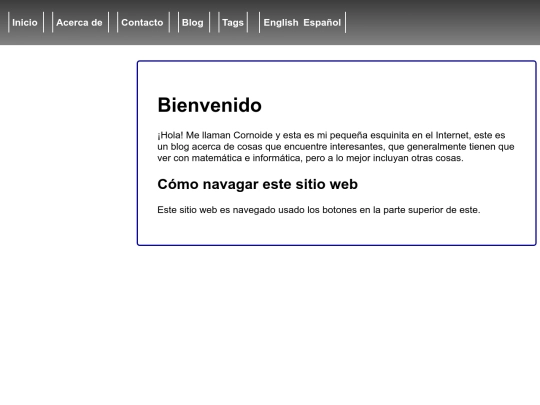Open the Inicio navigation link
The width and height of the screenshot is (540, 405).
tap(25, 22)
